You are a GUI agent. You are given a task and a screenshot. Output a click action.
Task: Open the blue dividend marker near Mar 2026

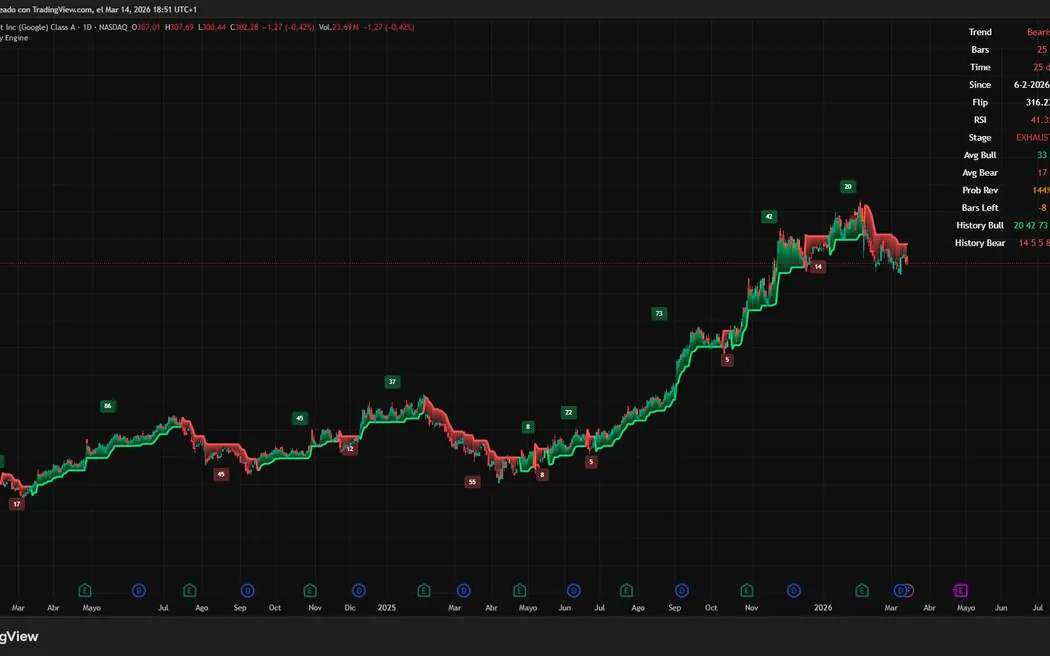[x=900, y=590]
